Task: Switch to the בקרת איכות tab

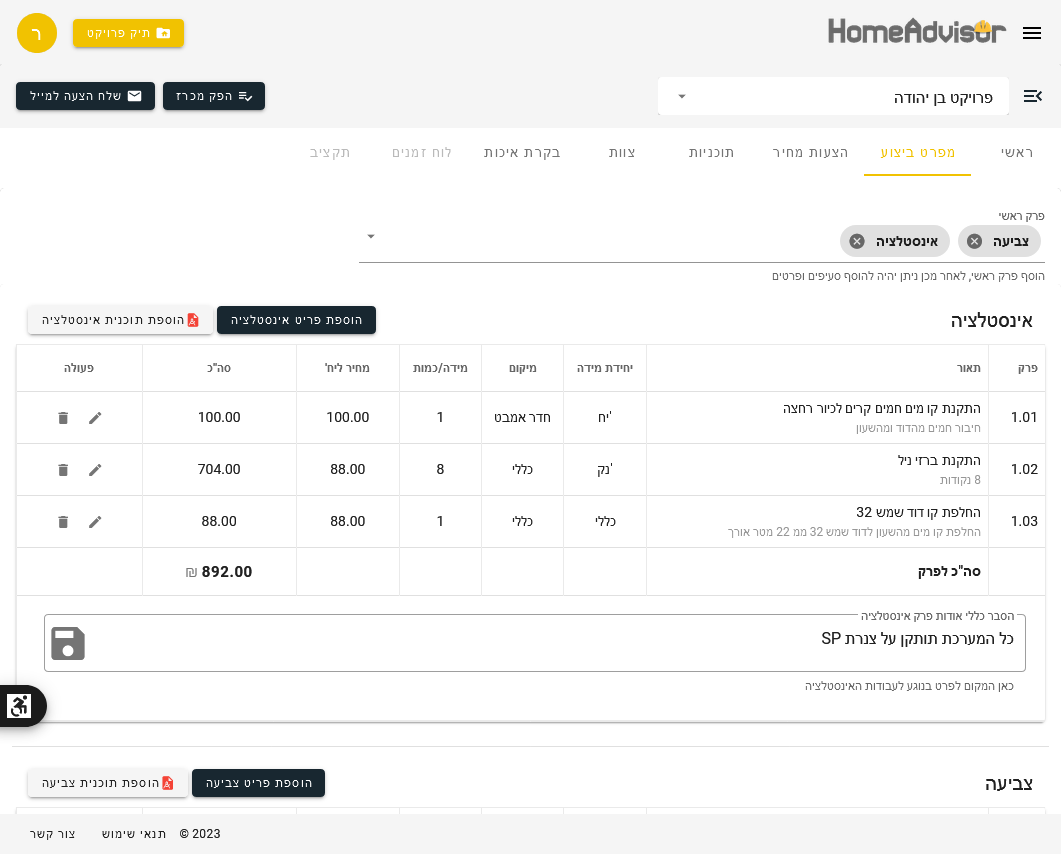Action: coord(522,153)
